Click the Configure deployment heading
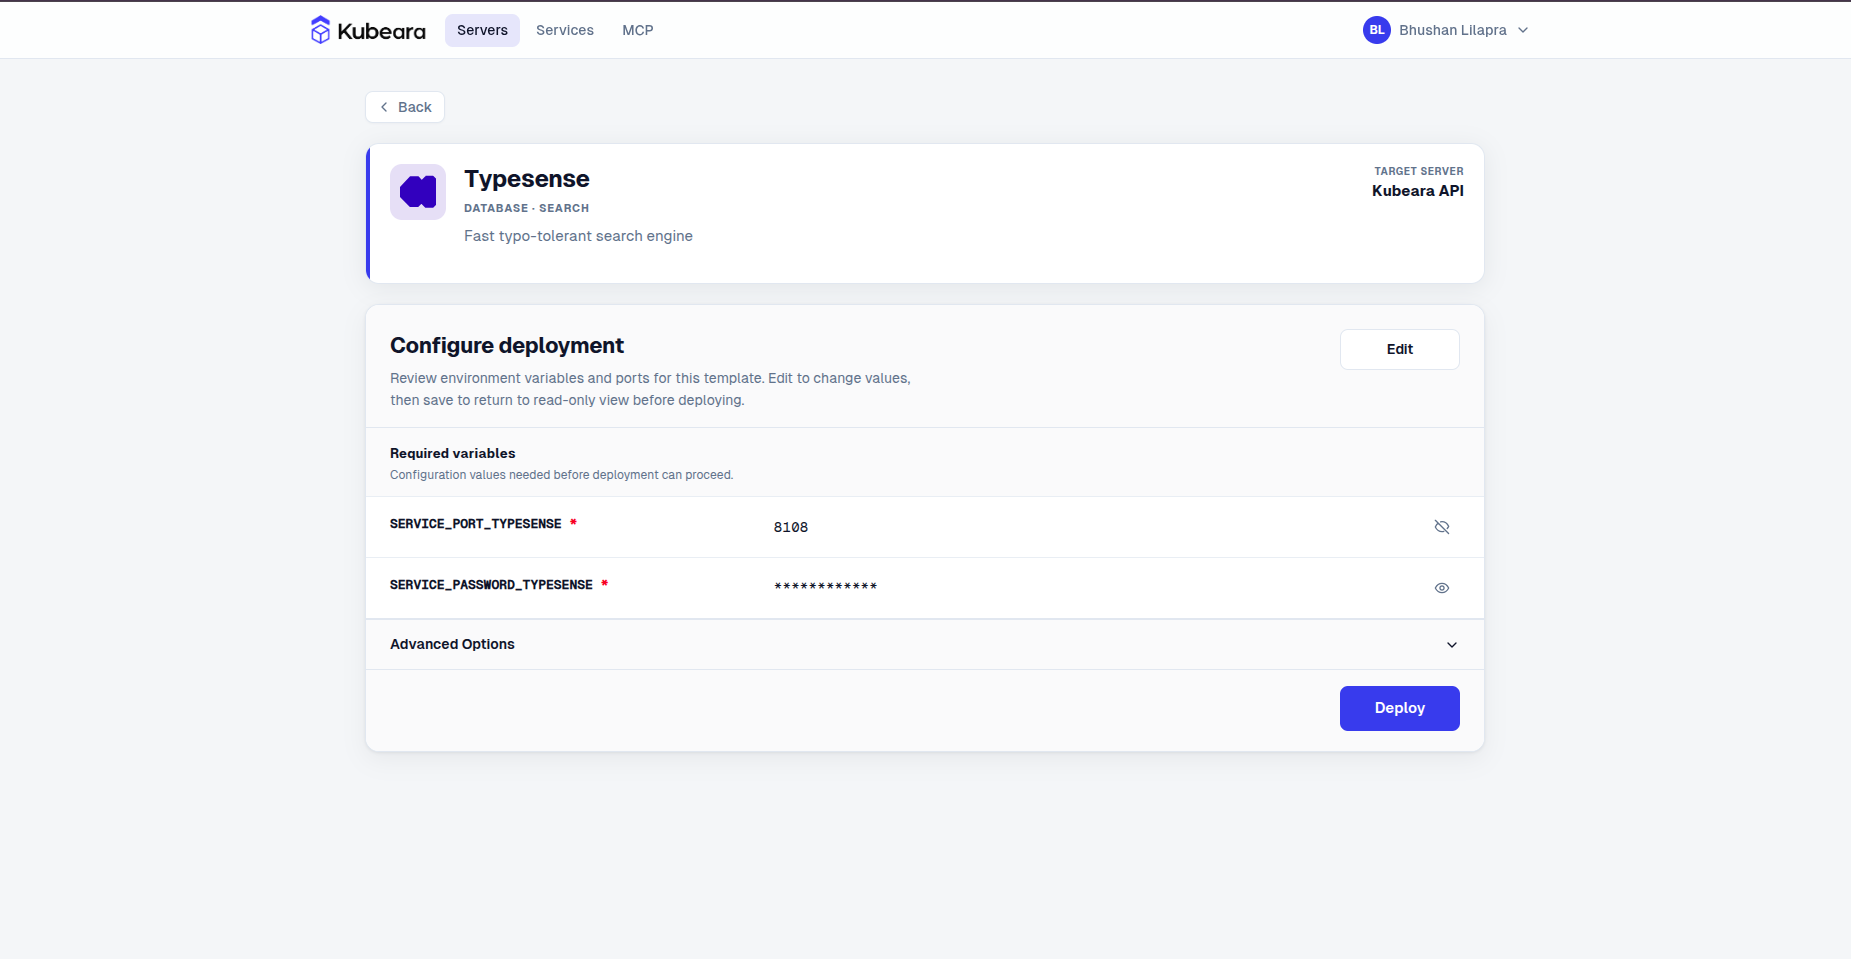Image resolution: width=1851 pixels, height=959 pixels. click(507, 345)
